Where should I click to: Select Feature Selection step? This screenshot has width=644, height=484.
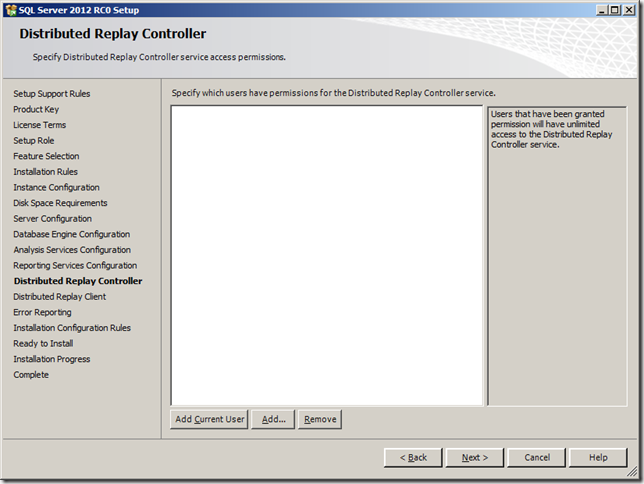click(x=46, y=156)
